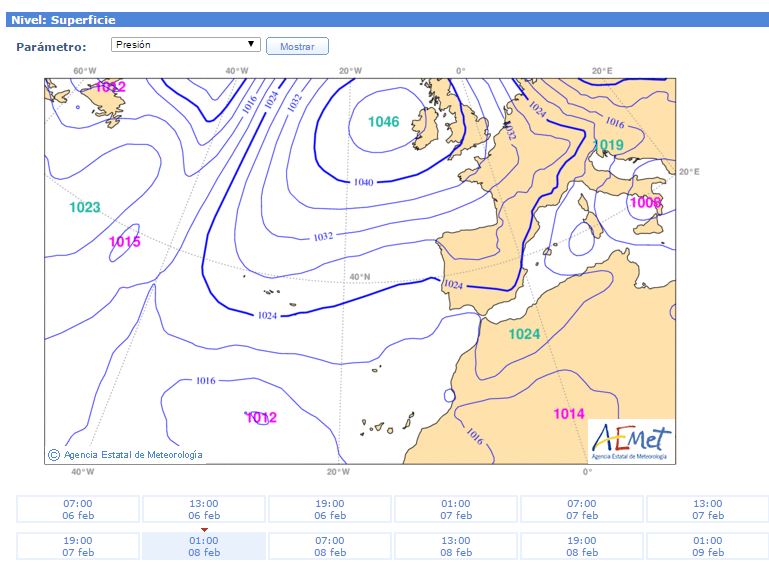Select the 19:00 06 feb forecast time
Viewport: 769px width, 565px height.
pos(330,509)
